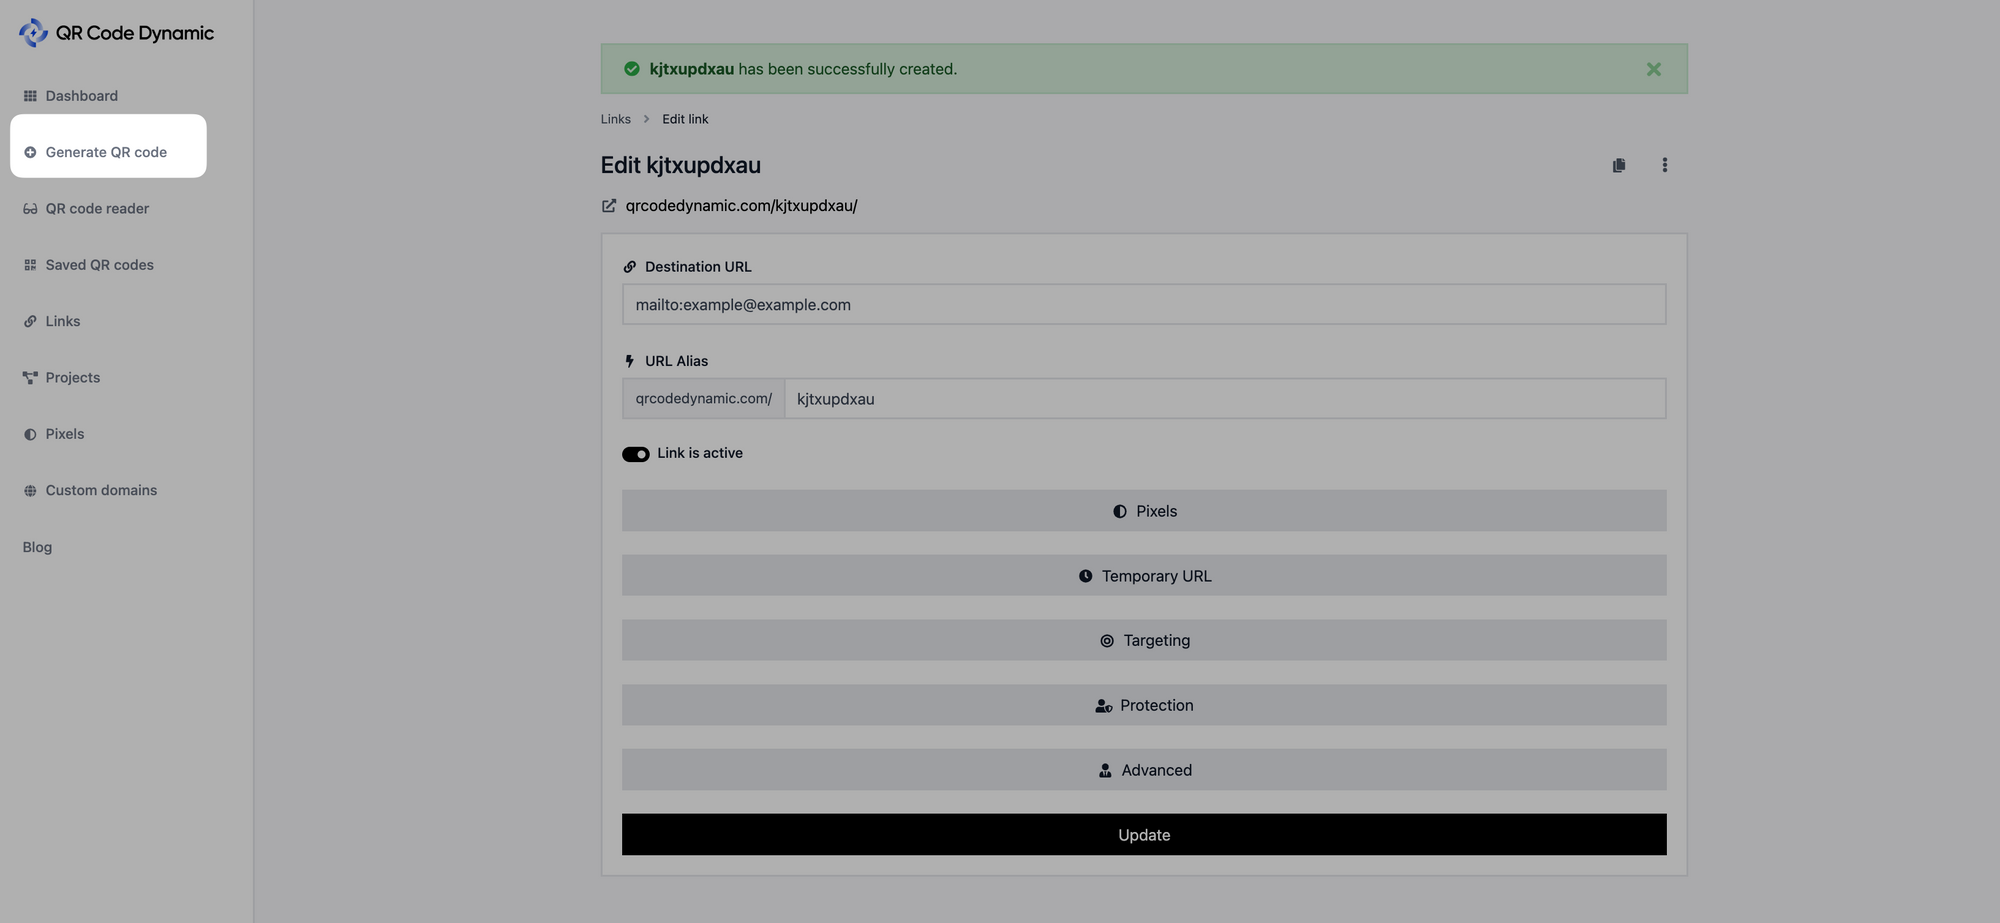Click the qrcodedynamic.com/ alias prefix
The image size is (2000, 923).
tap(703, 399)
